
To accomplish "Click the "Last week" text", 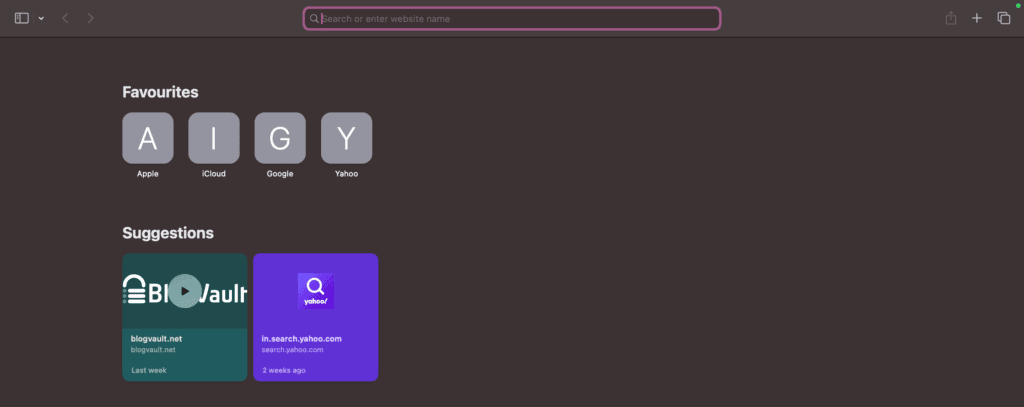I will [x=149, y=370].
